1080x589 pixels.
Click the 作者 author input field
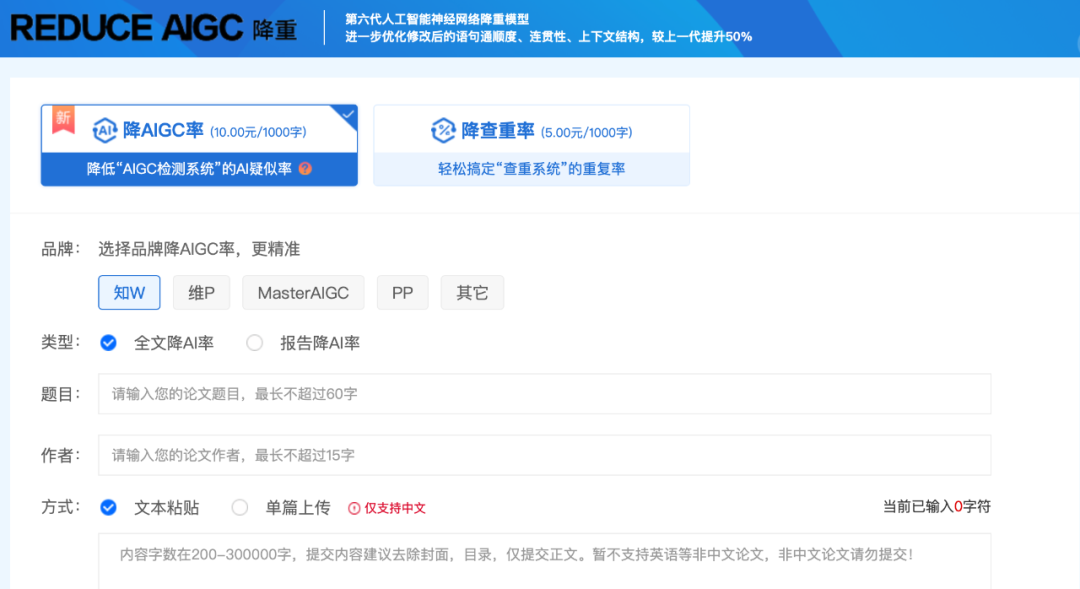point(544,455)
